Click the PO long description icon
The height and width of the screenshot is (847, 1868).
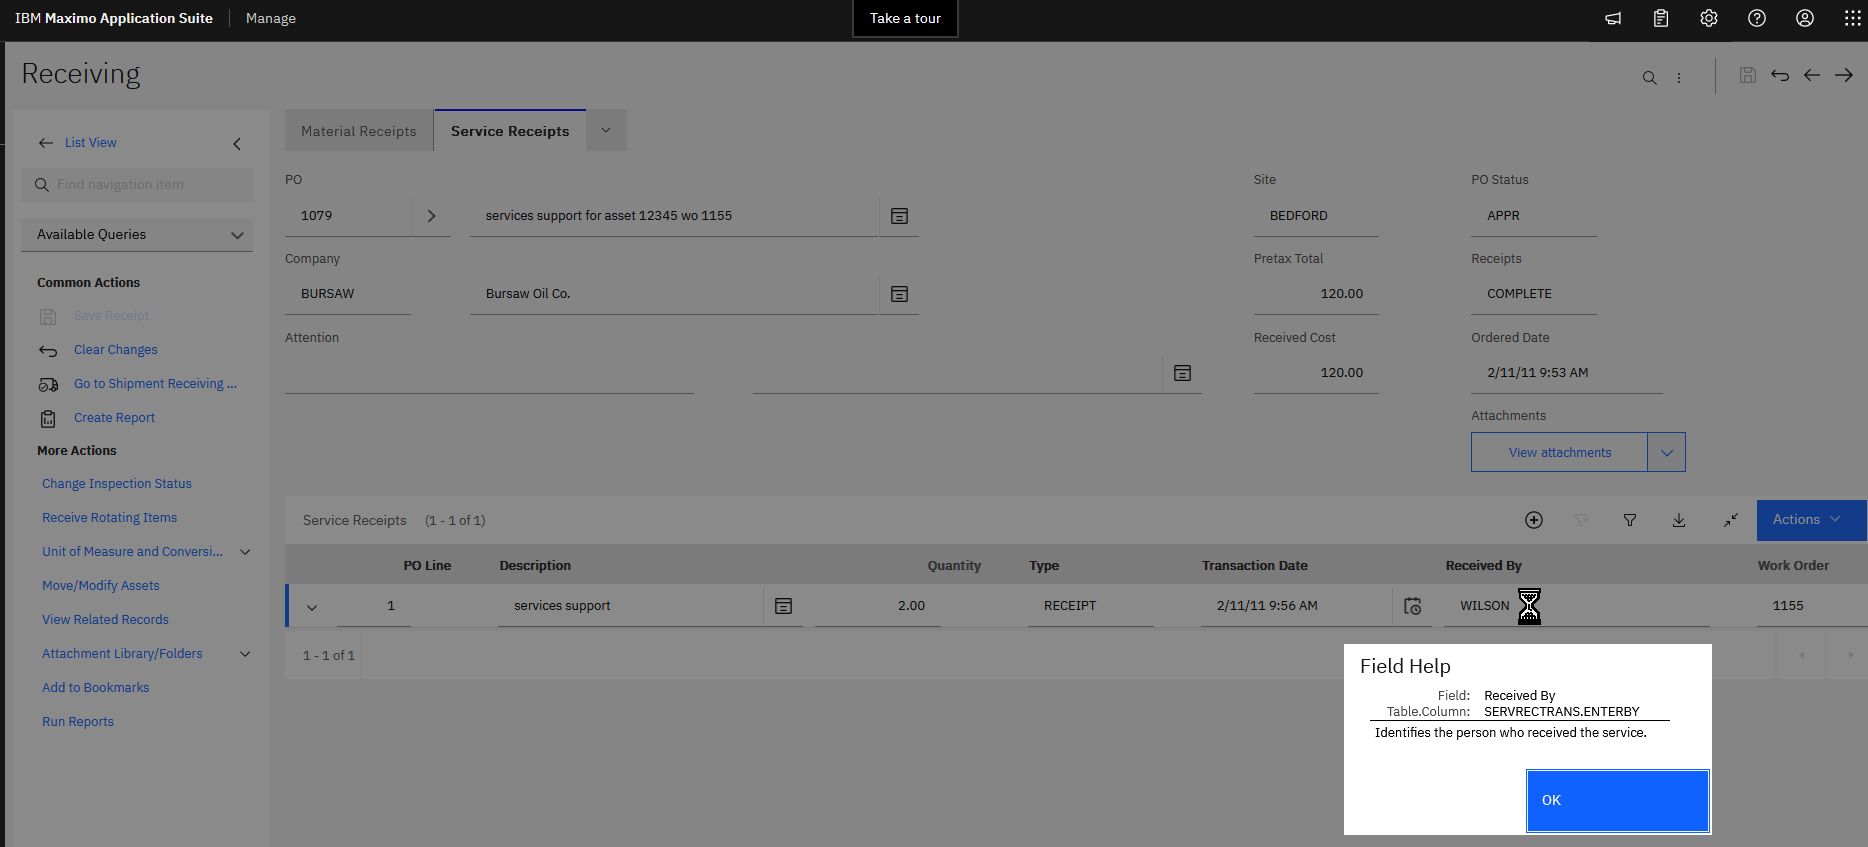[899, 216]
